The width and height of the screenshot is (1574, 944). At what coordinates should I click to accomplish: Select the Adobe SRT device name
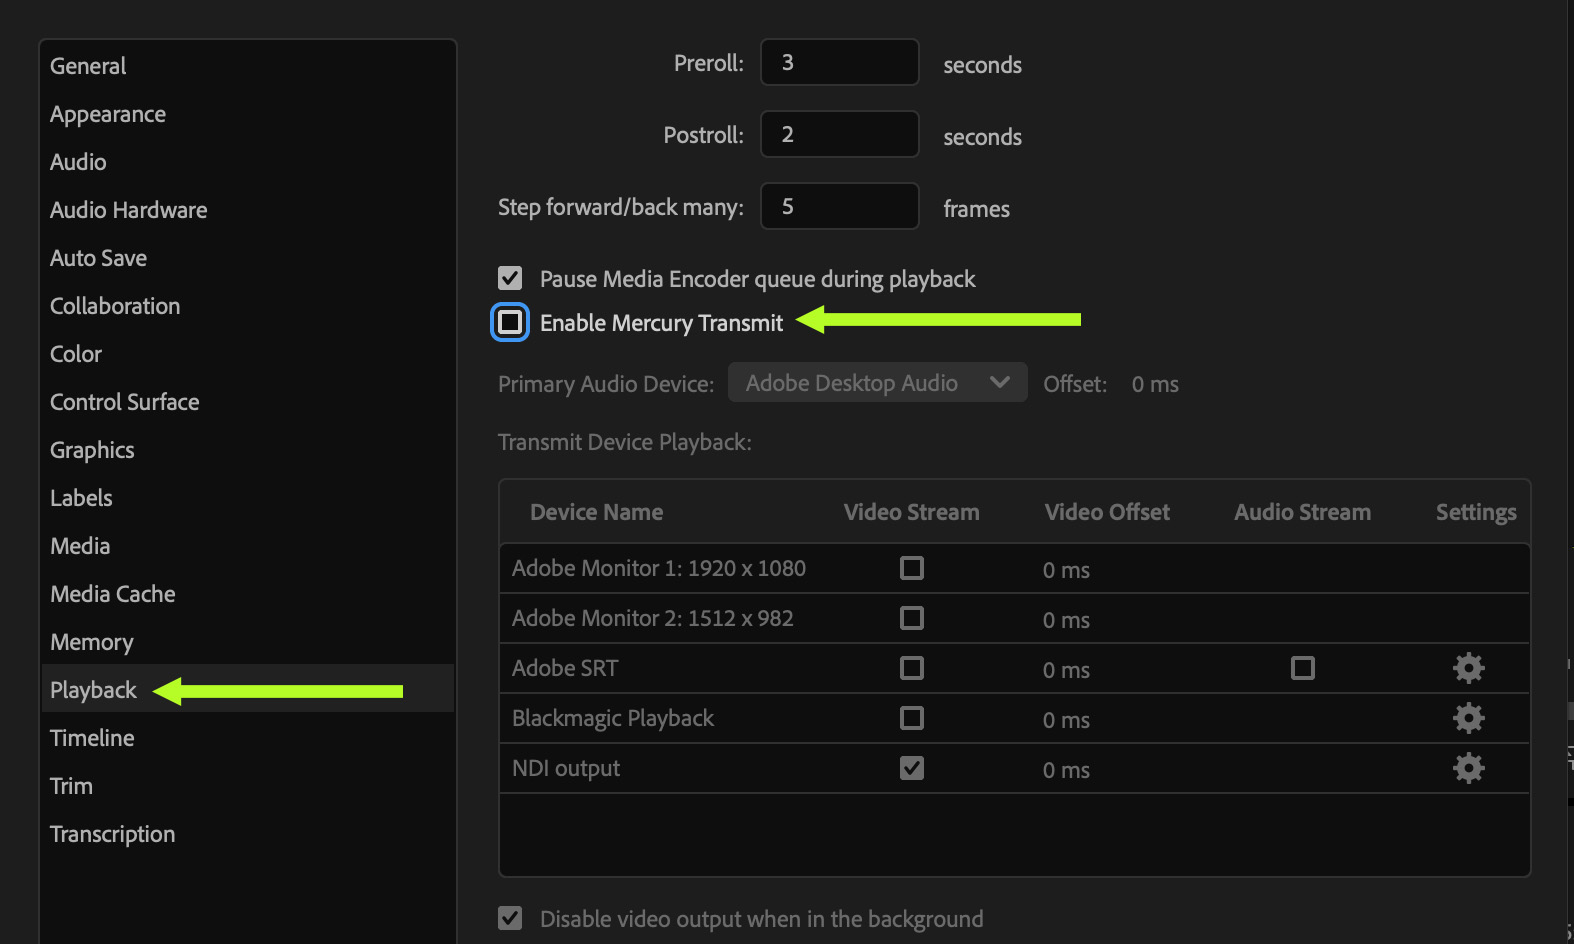565,668
